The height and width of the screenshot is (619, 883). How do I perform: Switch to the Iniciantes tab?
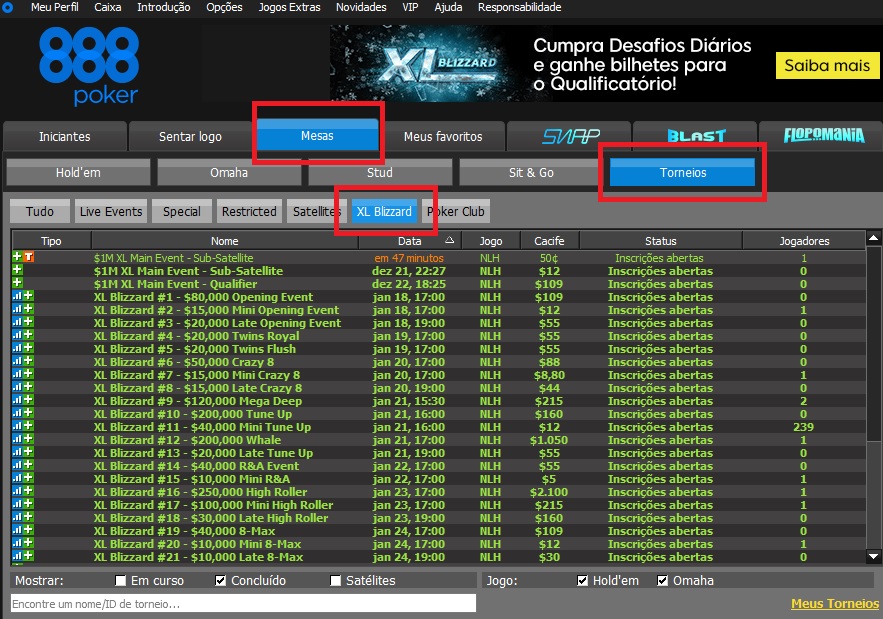[x=65, y=136]
